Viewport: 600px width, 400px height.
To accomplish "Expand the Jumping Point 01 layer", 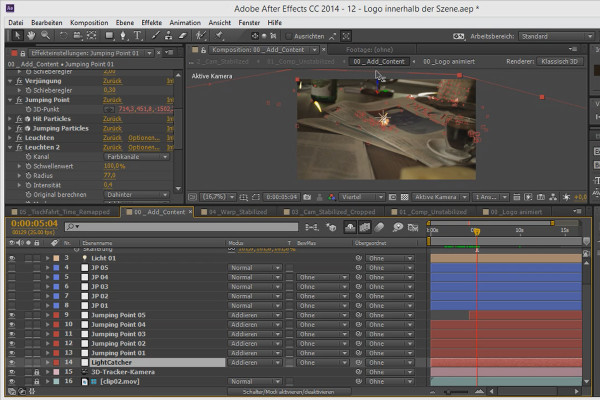I will click(47, 353).
